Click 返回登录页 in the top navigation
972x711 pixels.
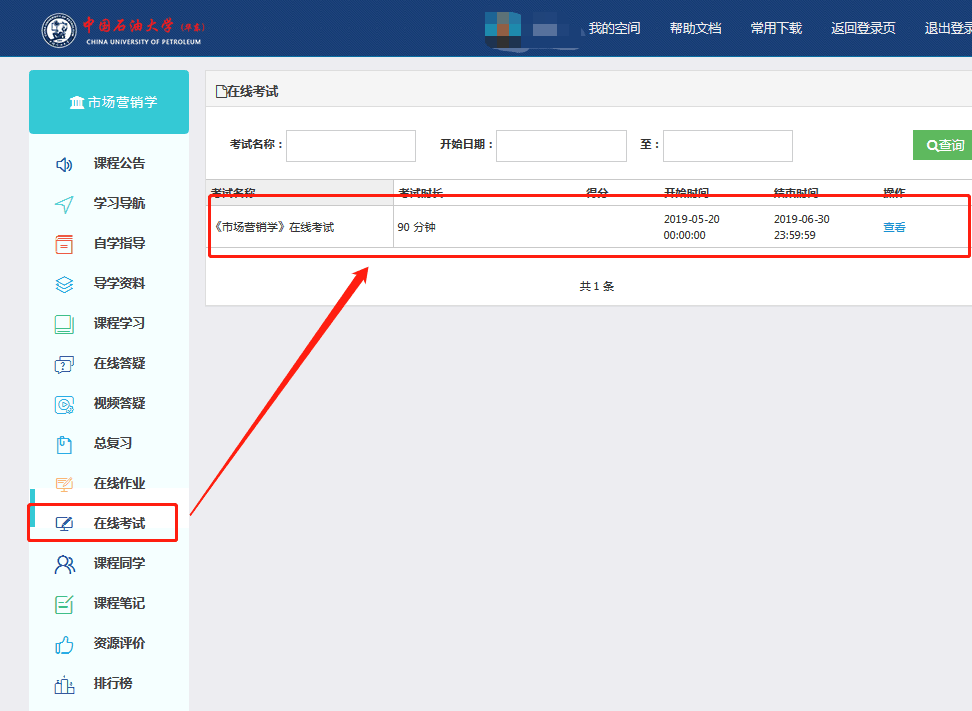(x=863, y=29)
